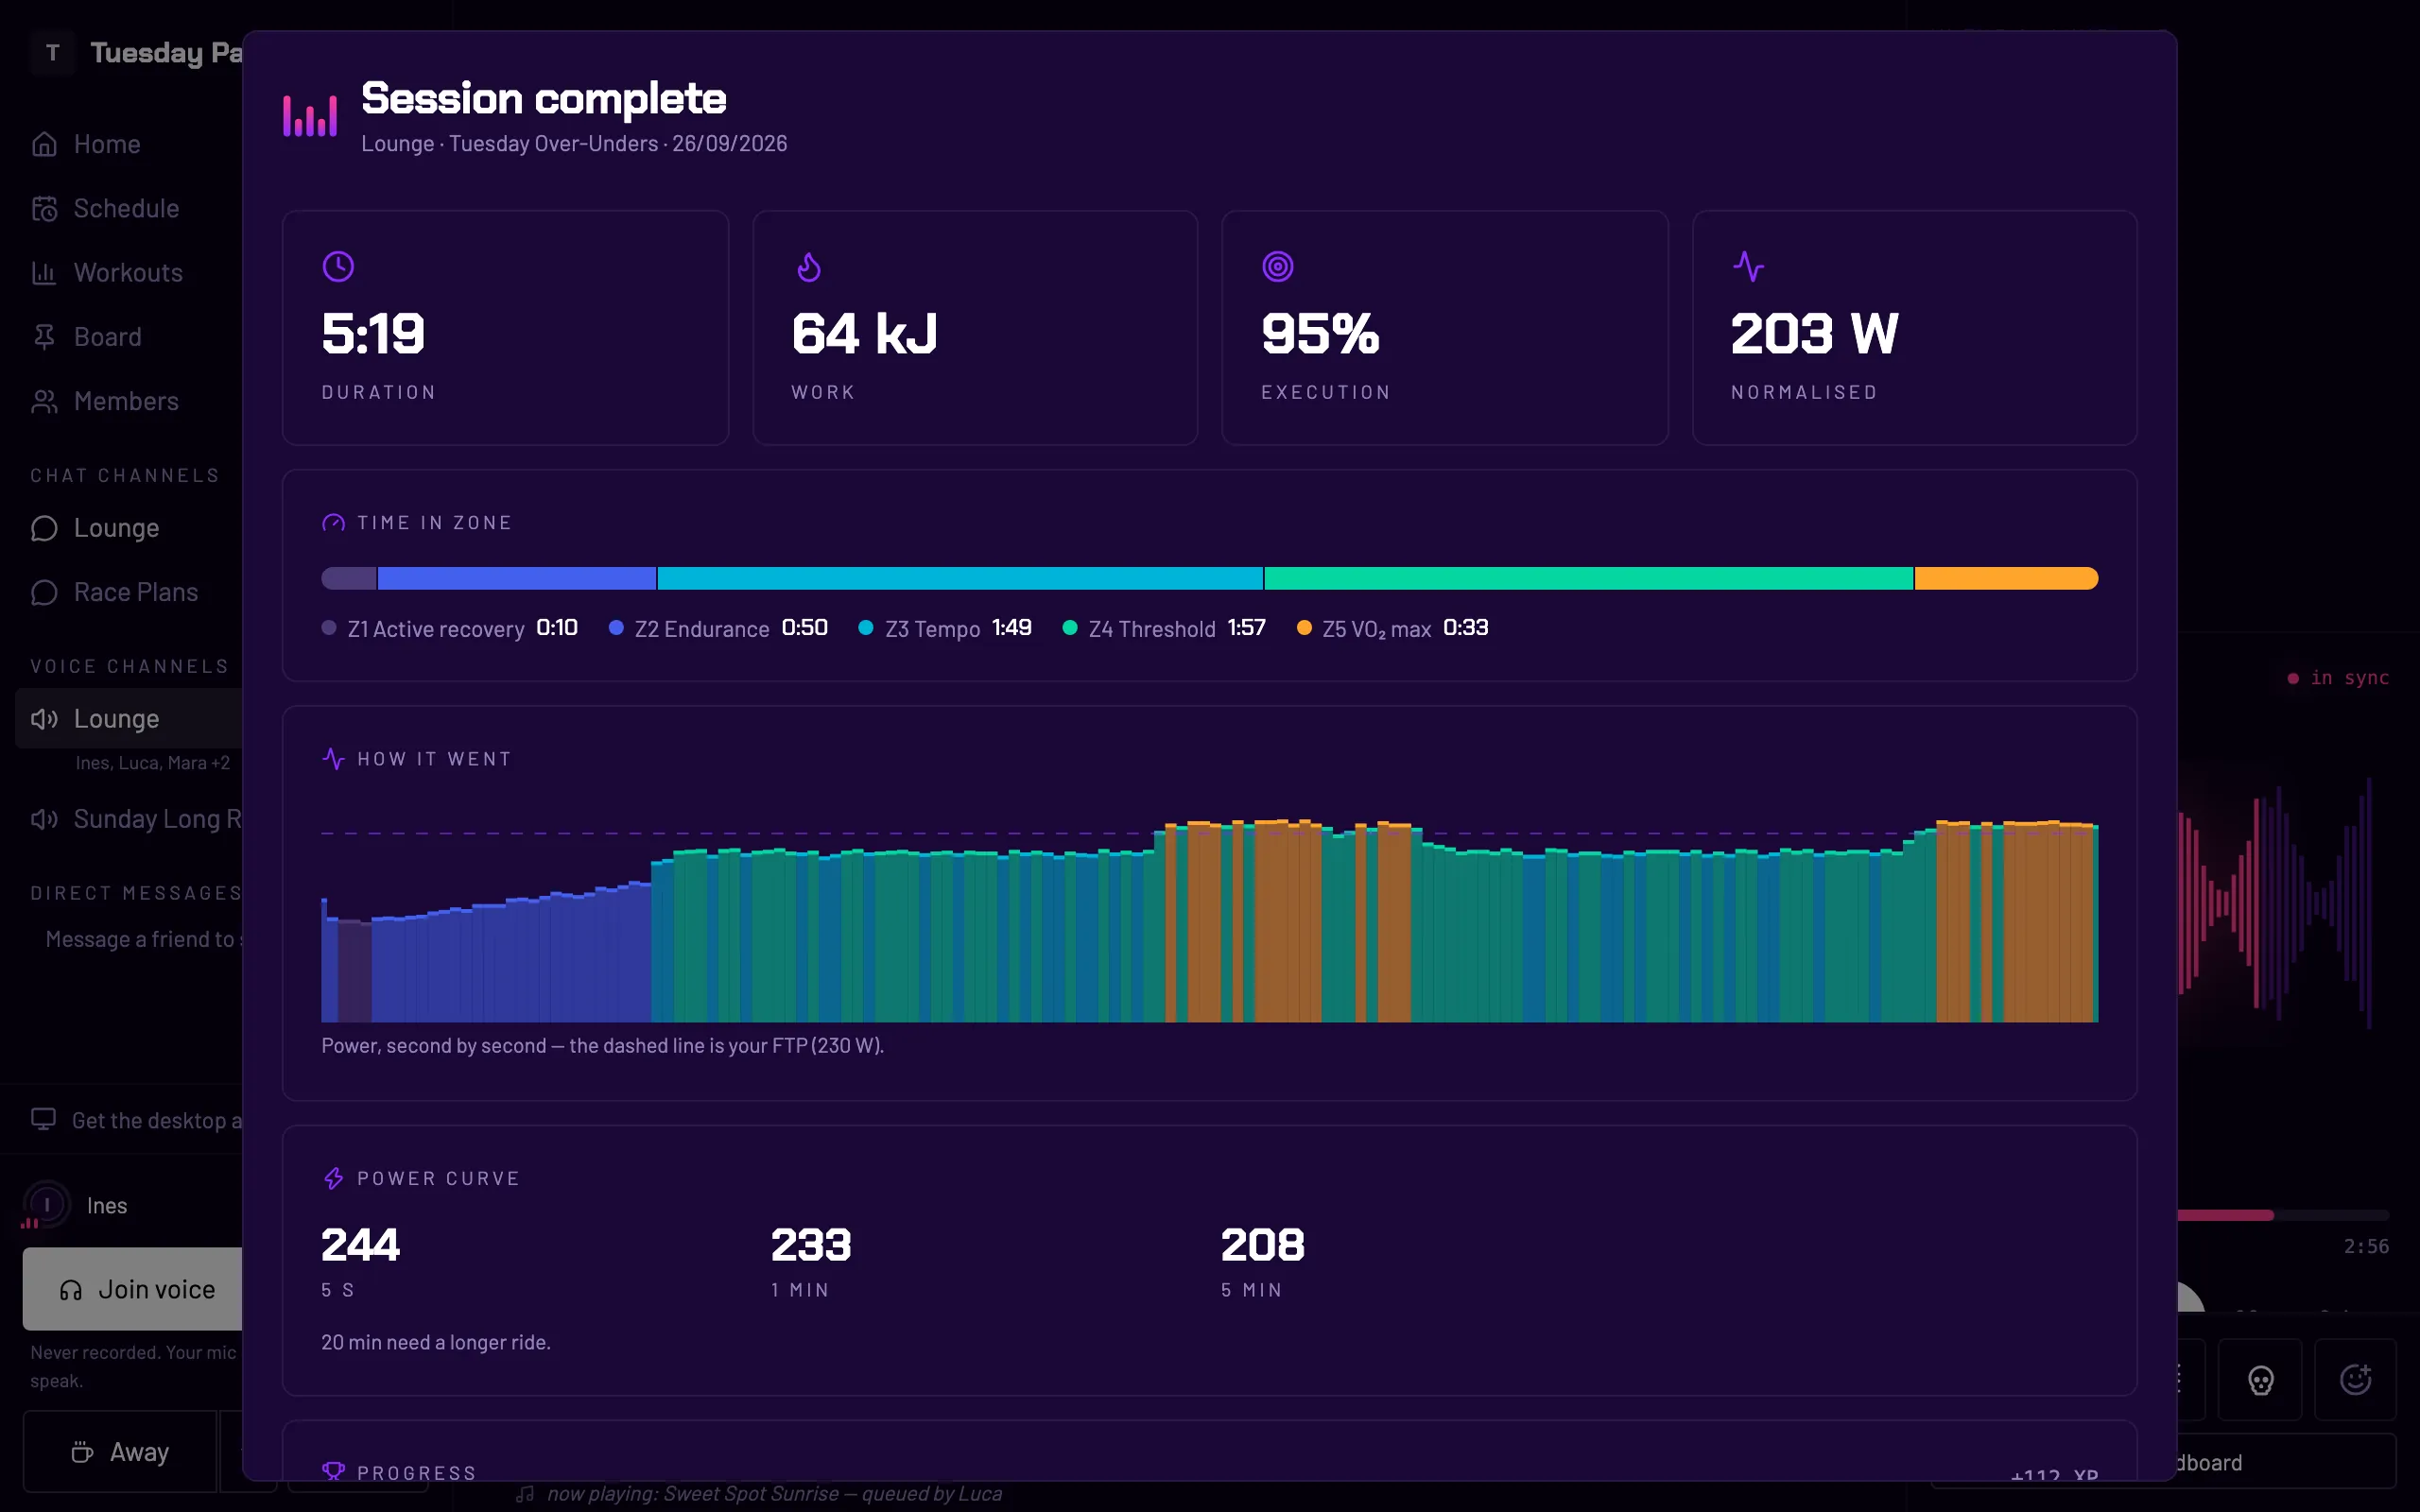
Task: Click the Time in Zone gauge icon
Action: (x=333, y=523)
